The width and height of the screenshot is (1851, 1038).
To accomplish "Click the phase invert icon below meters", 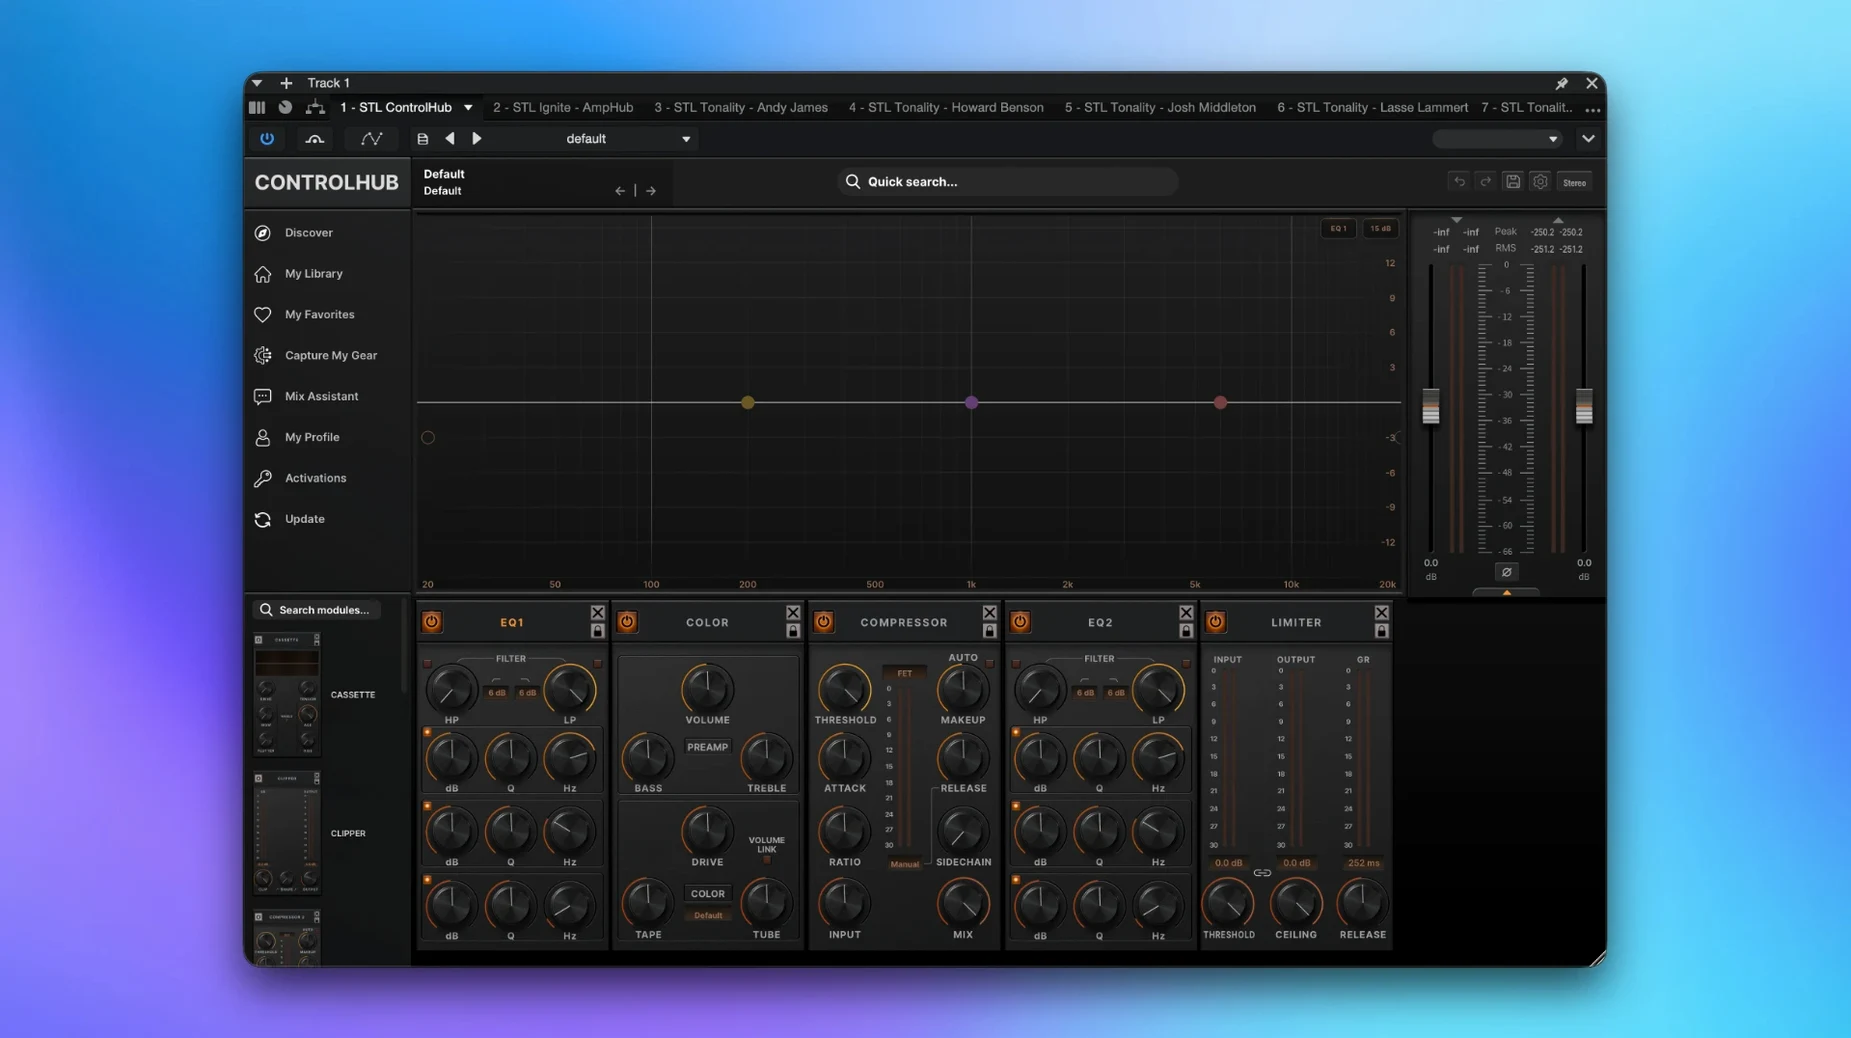I will (x=1506, y=572).
